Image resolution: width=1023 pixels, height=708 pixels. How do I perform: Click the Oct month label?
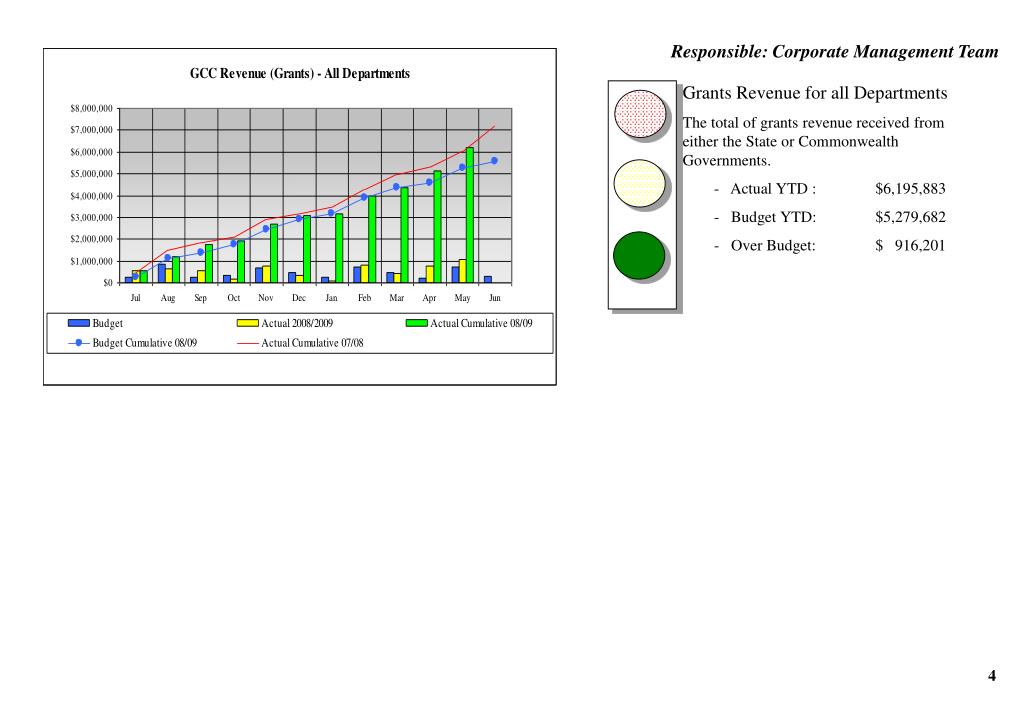pyautogui.click(x=234, y=298)
